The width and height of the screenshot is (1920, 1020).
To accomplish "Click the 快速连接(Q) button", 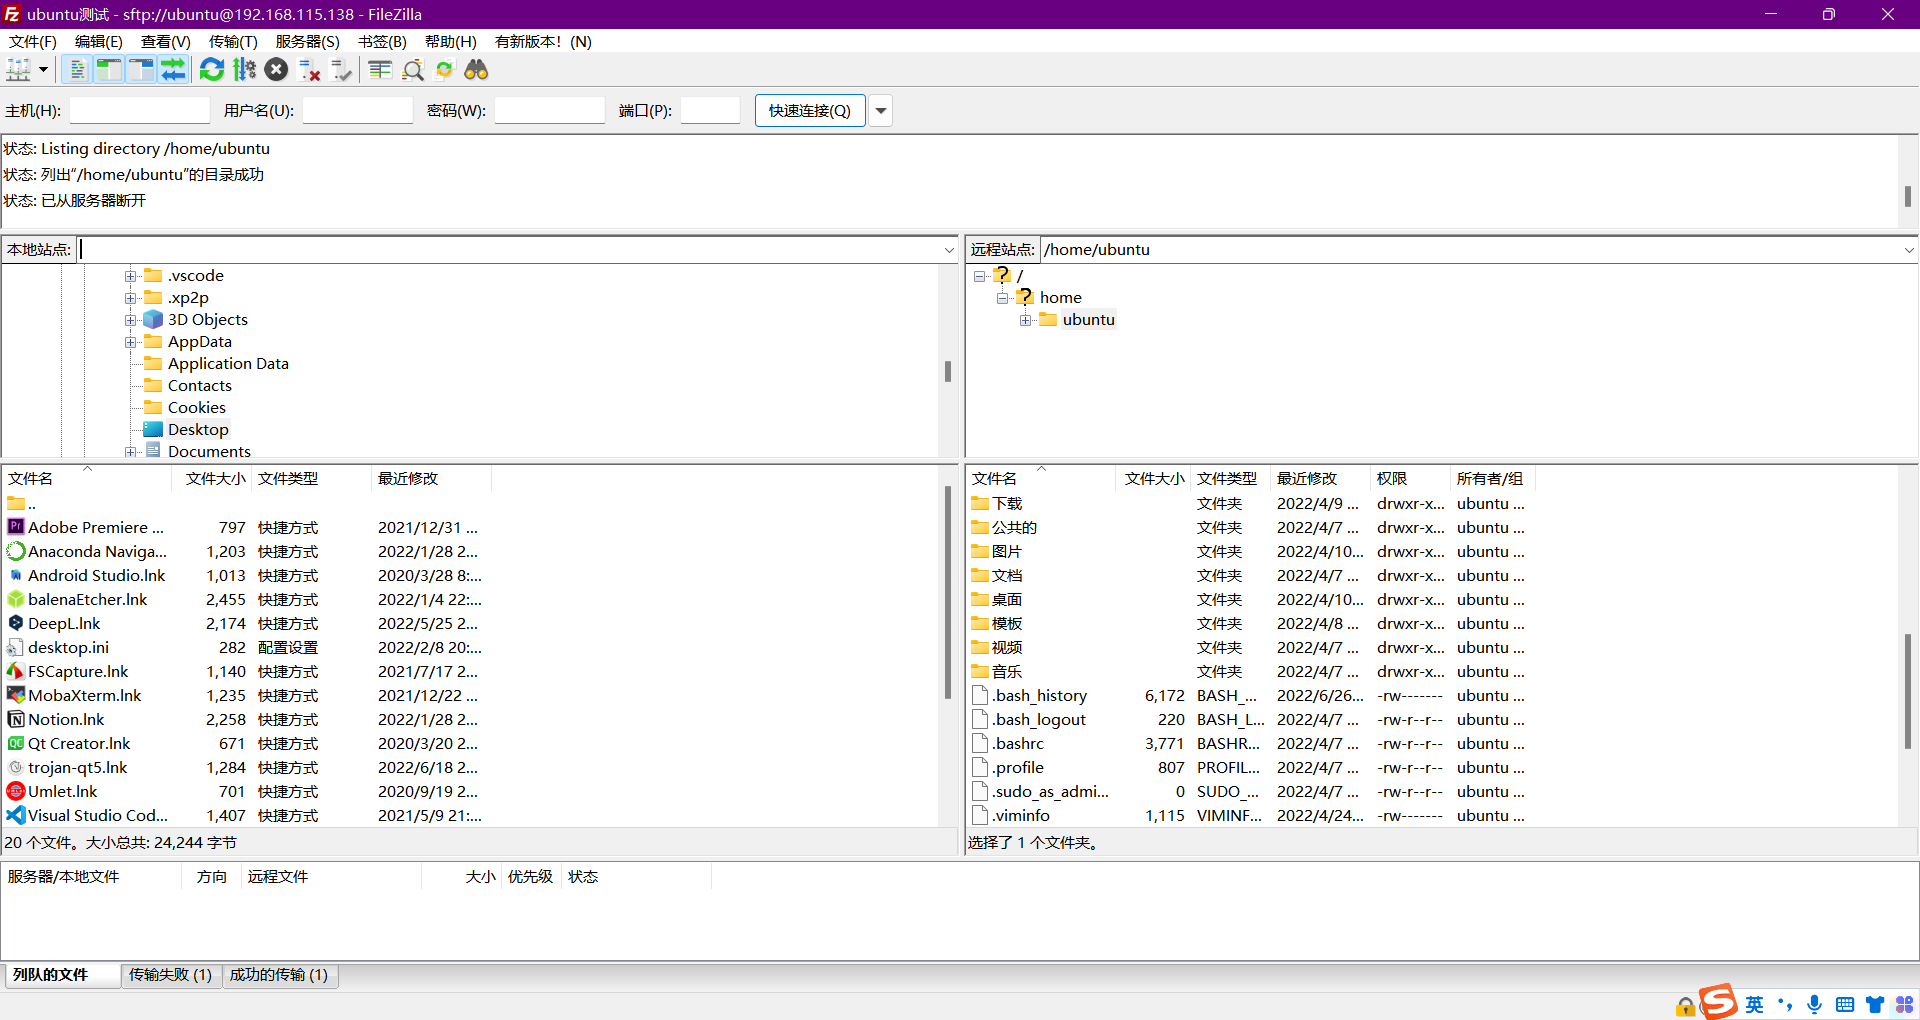I will pos(809,111).
